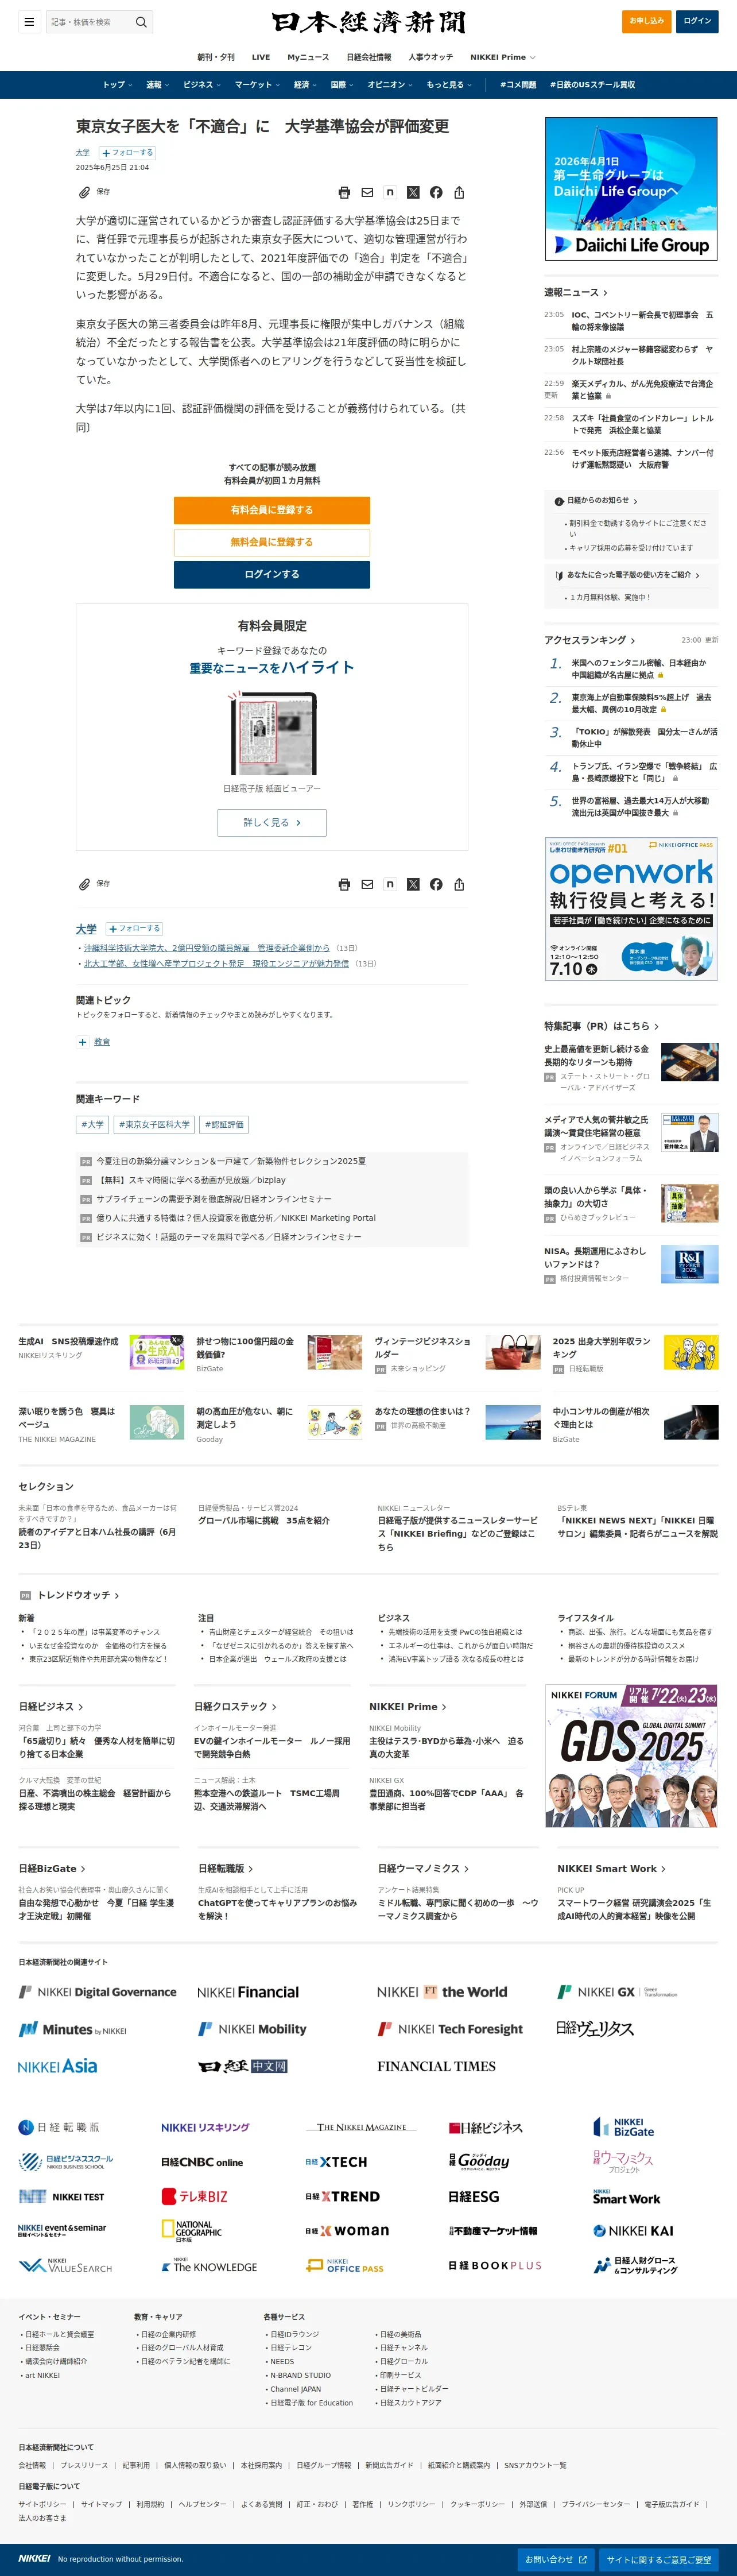Open 人事ウオッチ menu item
The width and height of the screenshot is (737, 2576).
[430, 57]
